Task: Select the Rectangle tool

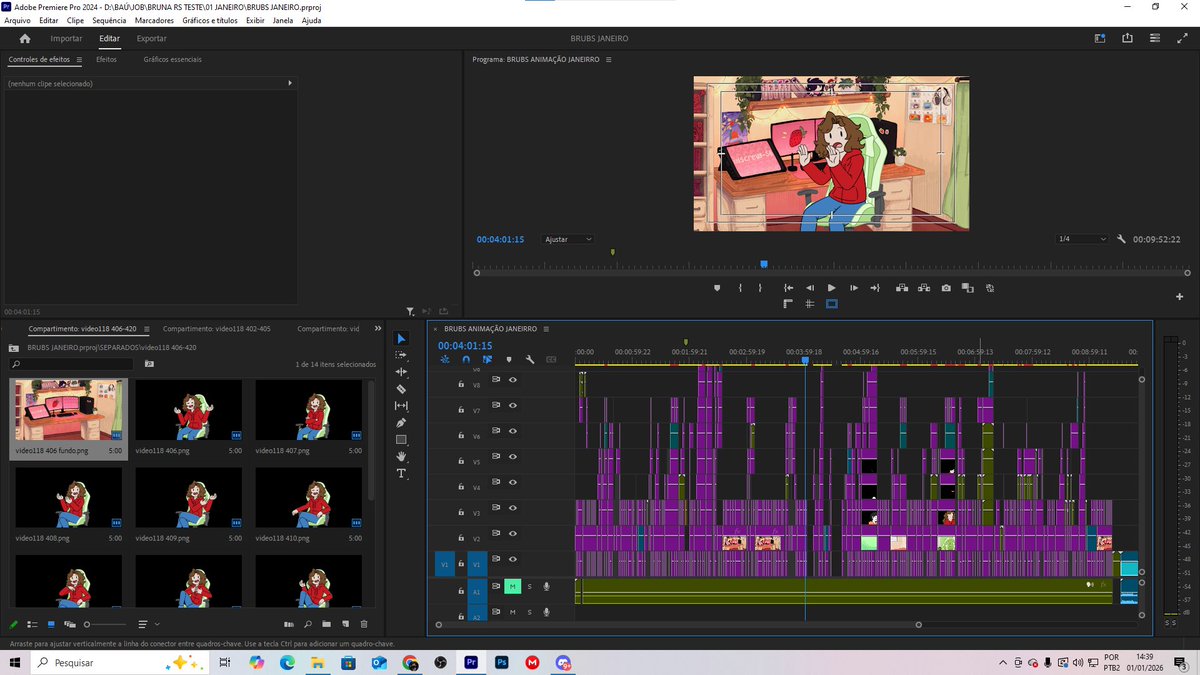Action: 402,439
